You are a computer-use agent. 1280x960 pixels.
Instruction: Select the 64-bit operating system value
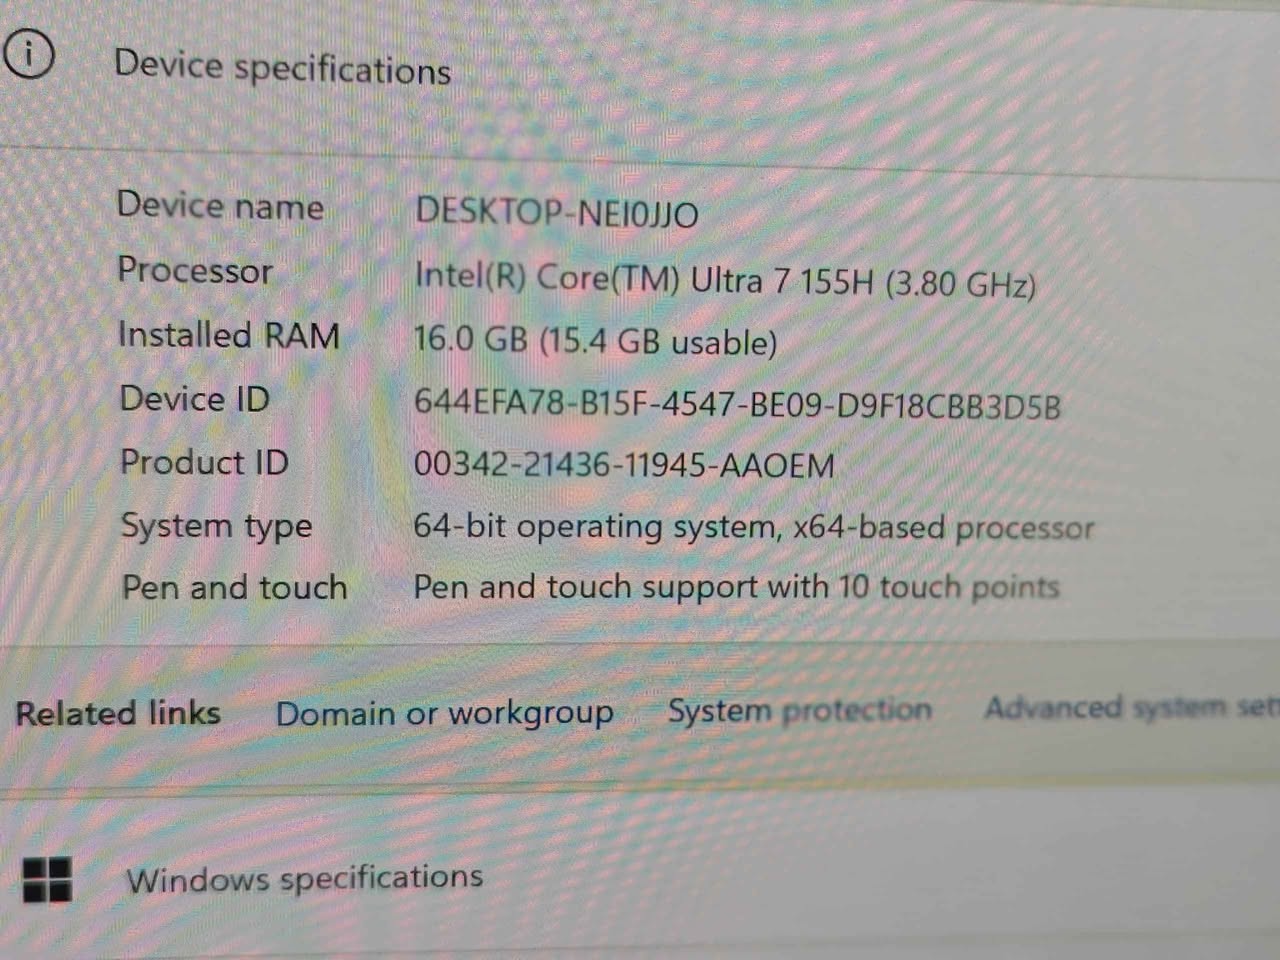[754, 527]
